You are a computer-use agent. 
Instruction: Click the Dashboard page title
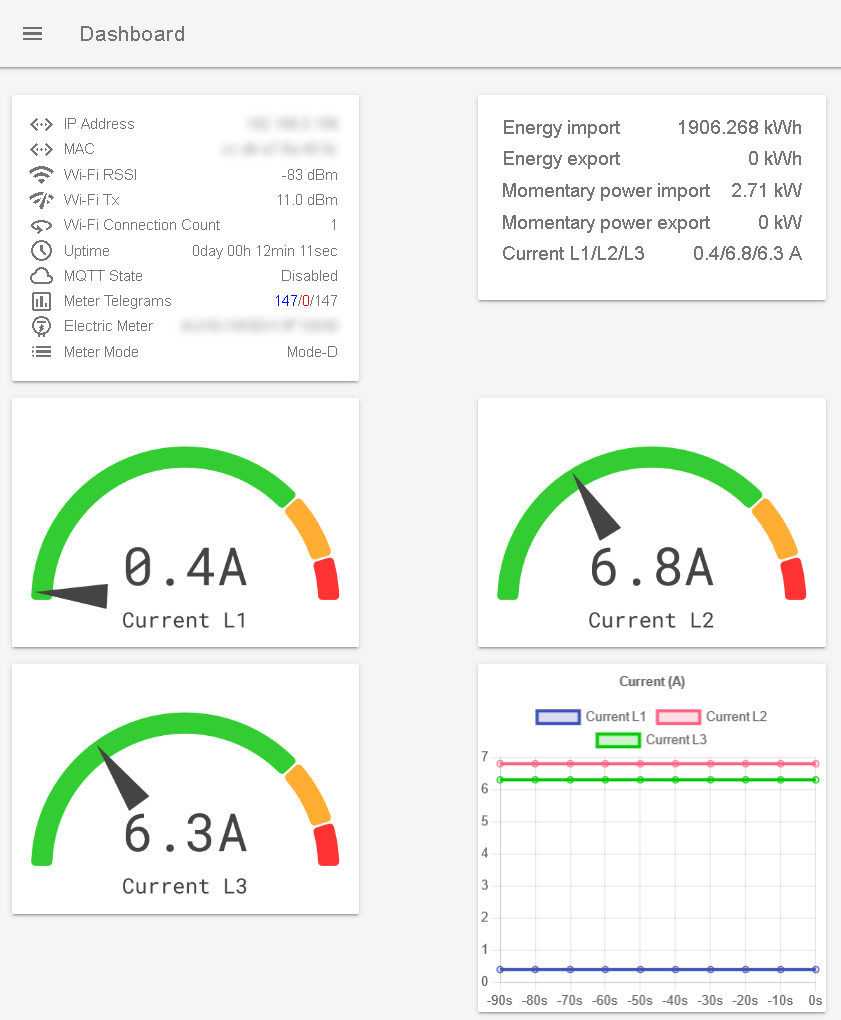[x=132, y=34]
